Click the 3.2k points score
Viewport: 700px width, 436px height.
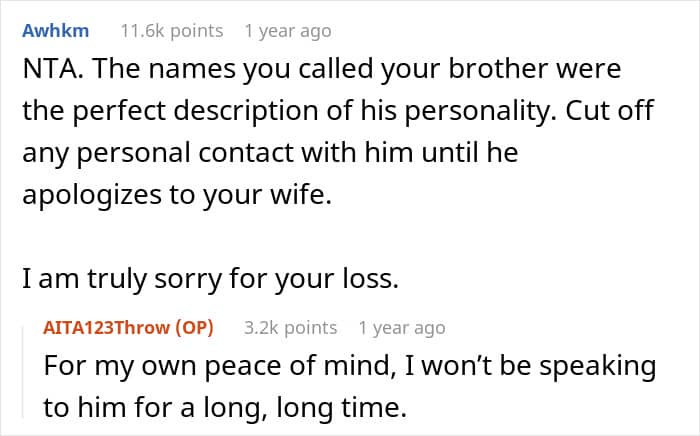tap(290, 327)
